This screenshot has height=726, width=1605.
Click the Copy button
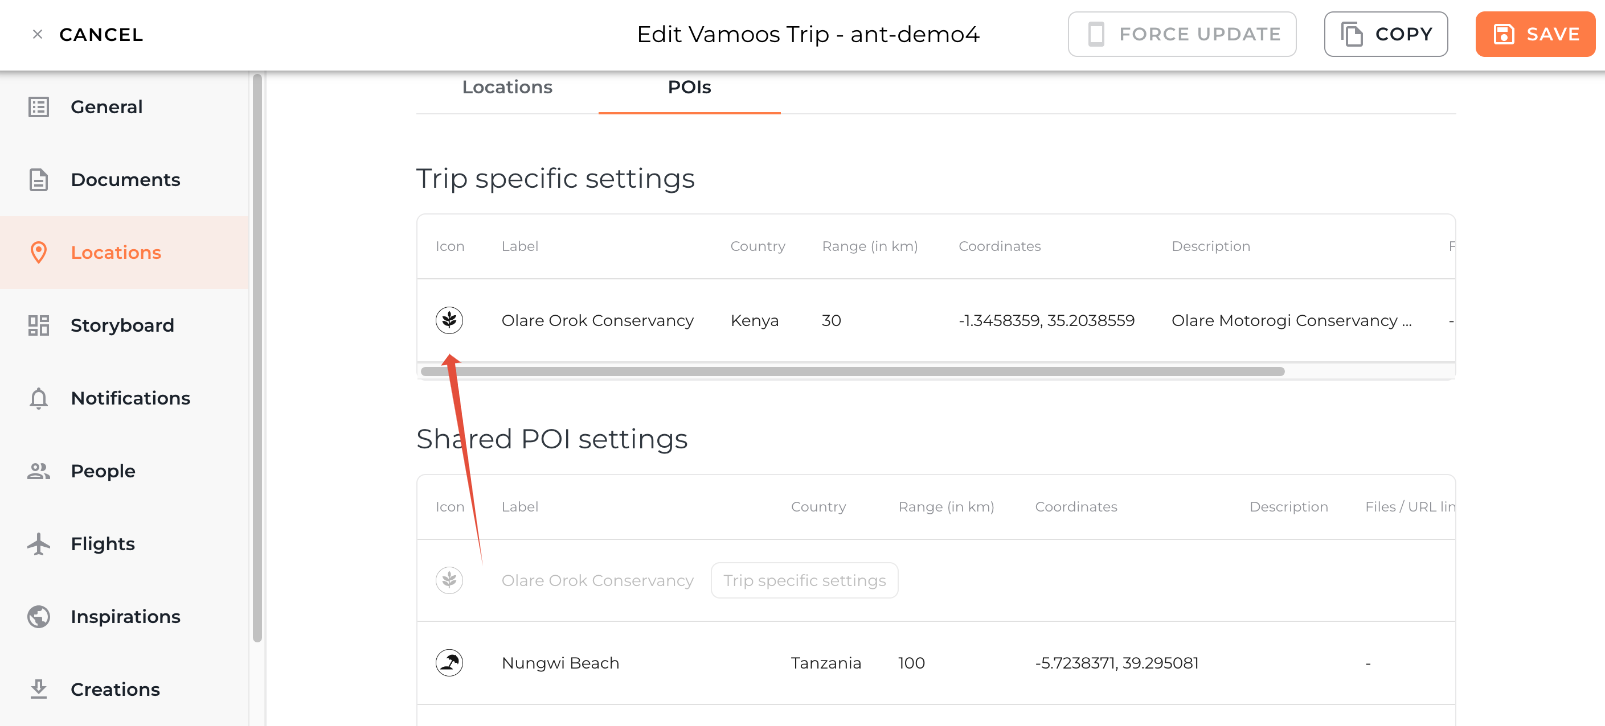tap(1385, 34)
